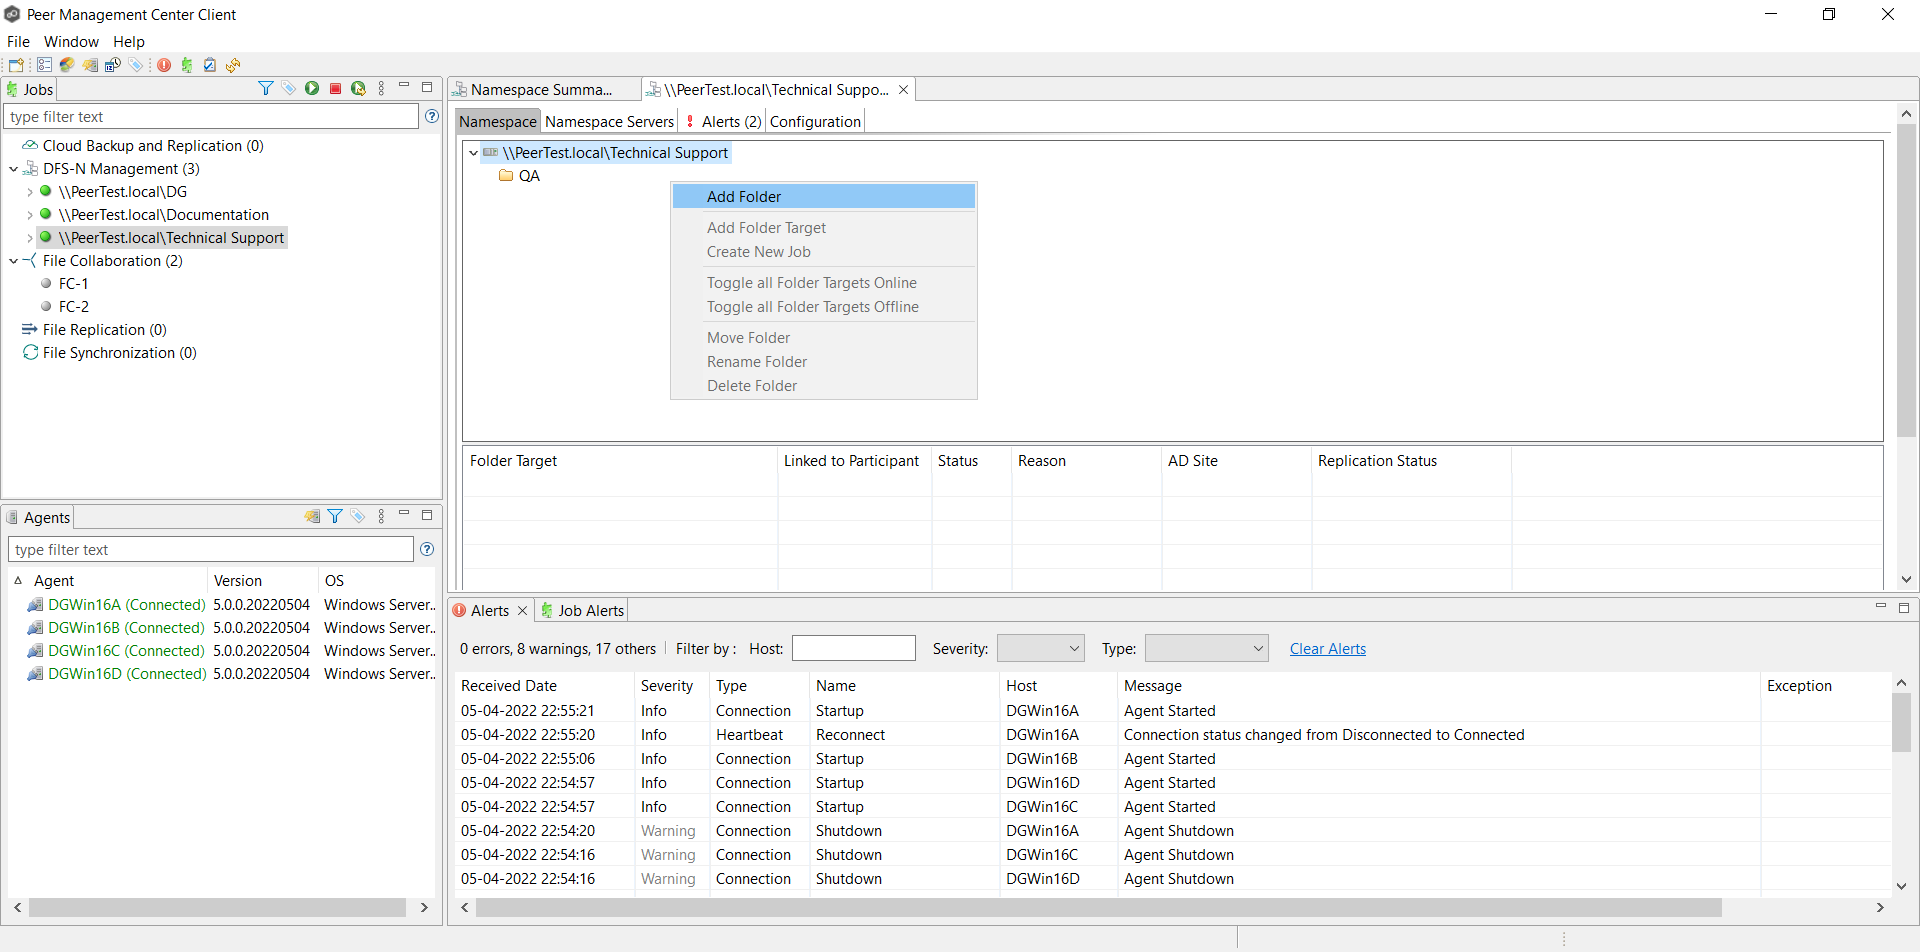Image resolution: width=1920 pixels, height=952 pixels.
Task: Open the Severity filter dropdown
Action: 1041,648
